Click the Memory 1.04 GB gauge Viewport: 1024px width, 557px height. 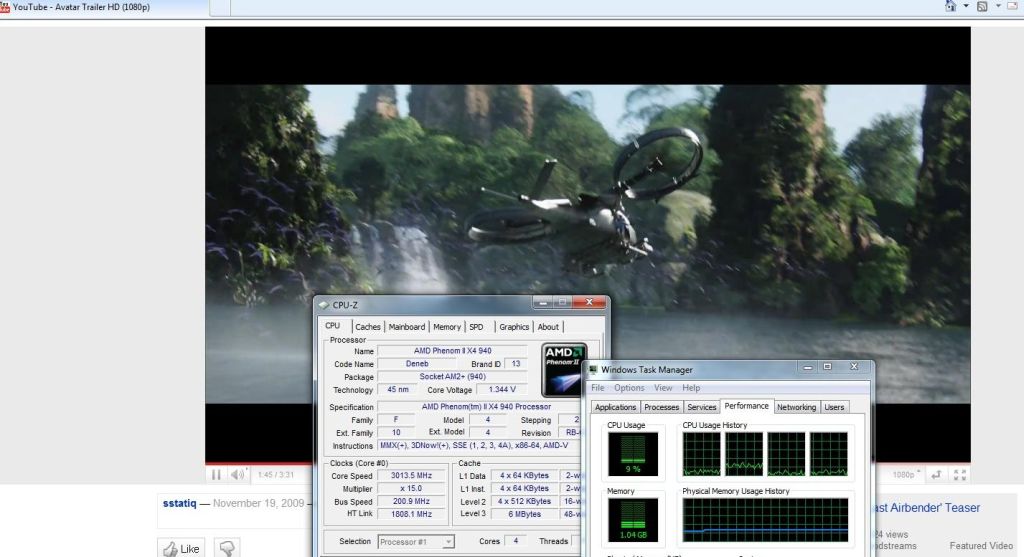(x=633, y=520)
